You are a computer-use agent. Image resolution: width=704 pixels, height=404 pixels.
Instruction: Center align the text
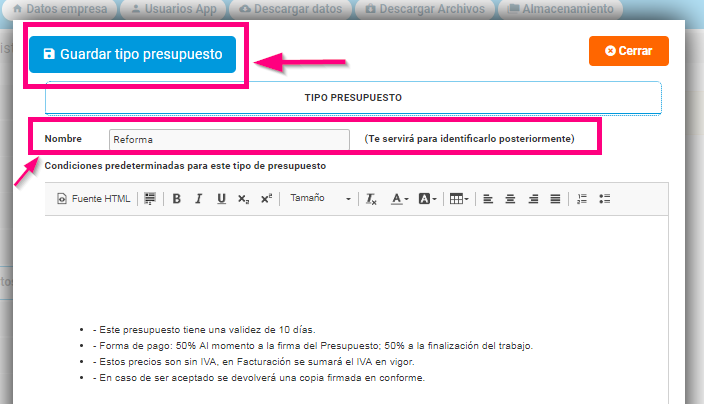511,199
